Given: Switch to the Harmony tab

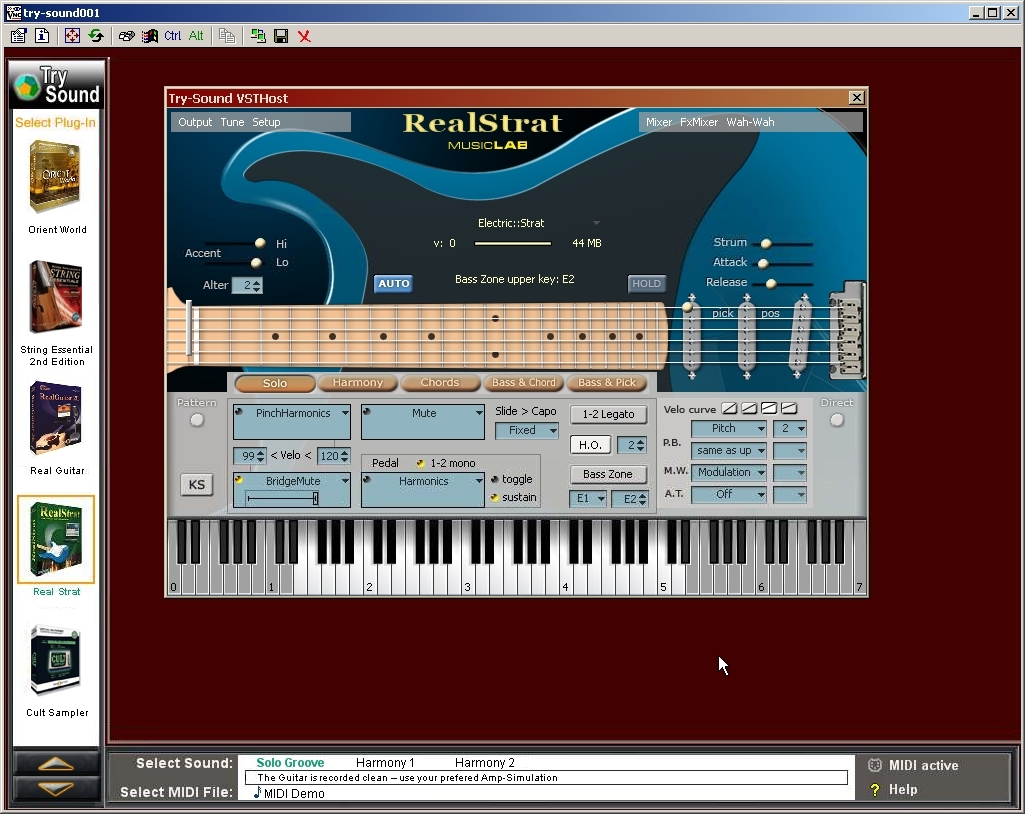Looking at the screenshot, I should coord(358,382).
